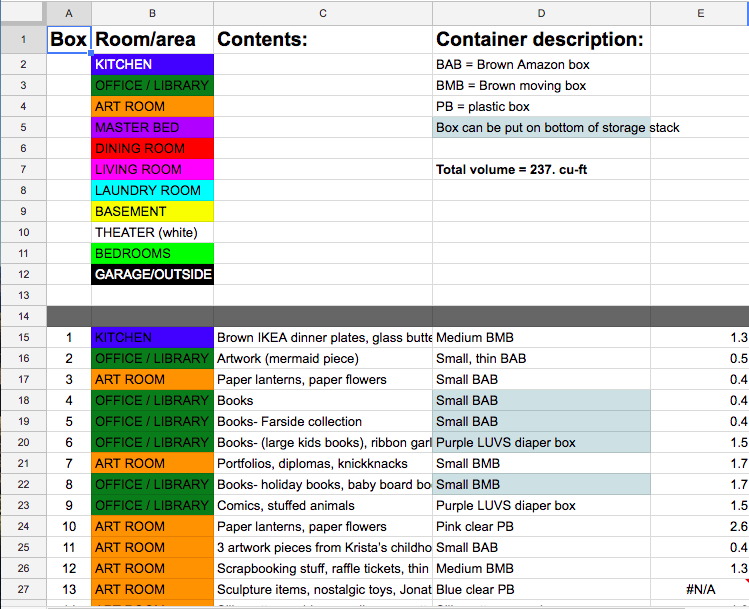Click the '3 artwork pieces from Krista's' cell
This screenshot has width=749, height=609.
323,548
